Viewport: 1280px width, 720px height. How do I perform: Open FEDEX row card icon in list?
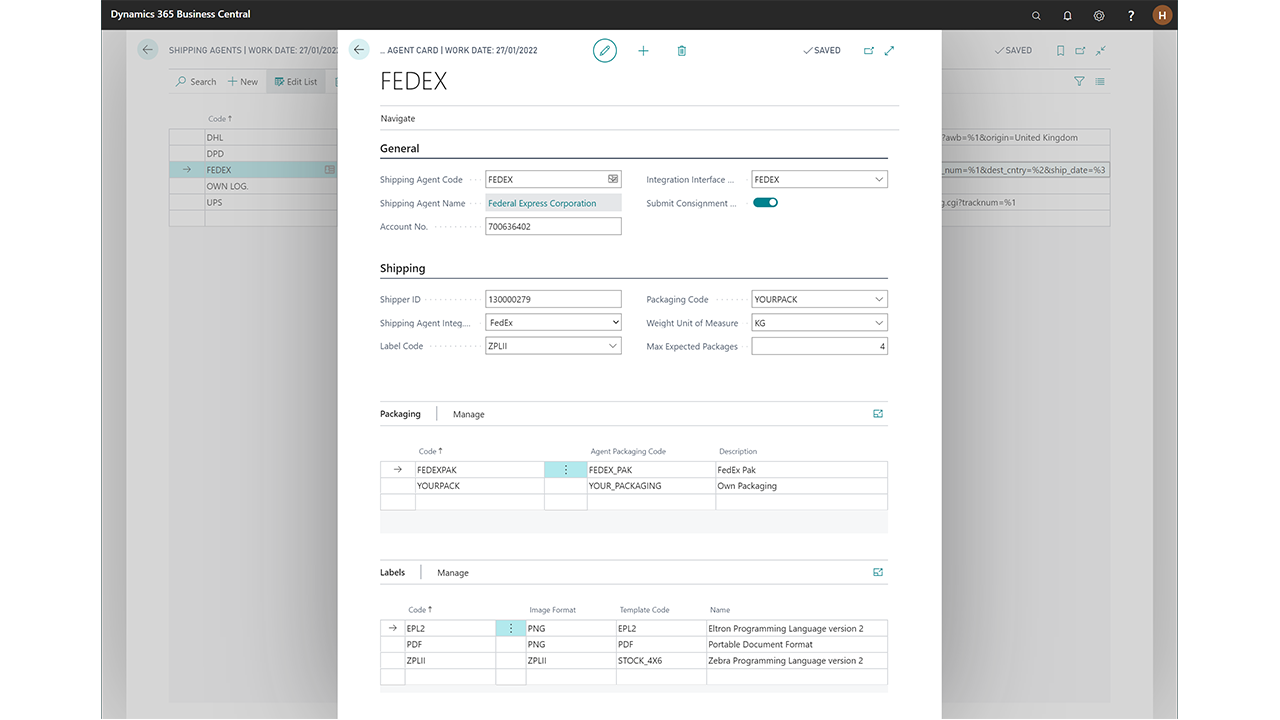[329, 170]
